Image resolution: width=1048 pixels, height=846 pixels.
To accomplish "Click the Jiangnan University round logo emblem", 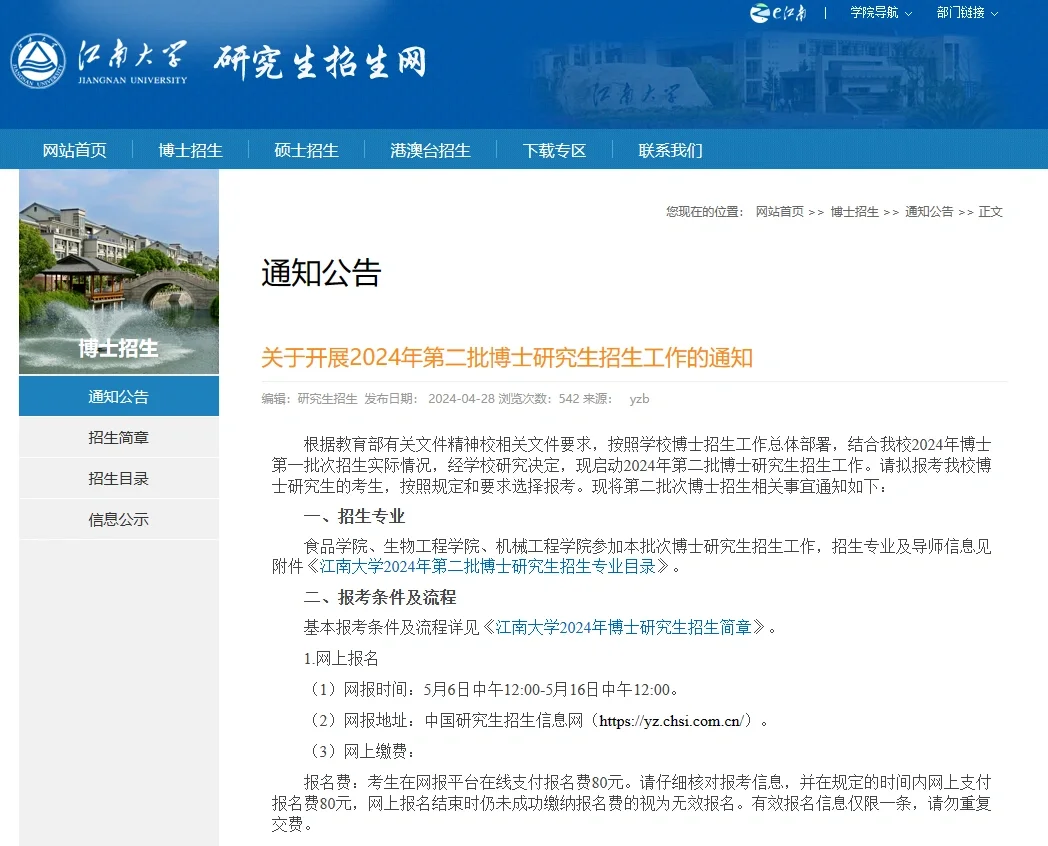I will coord(38,61).
